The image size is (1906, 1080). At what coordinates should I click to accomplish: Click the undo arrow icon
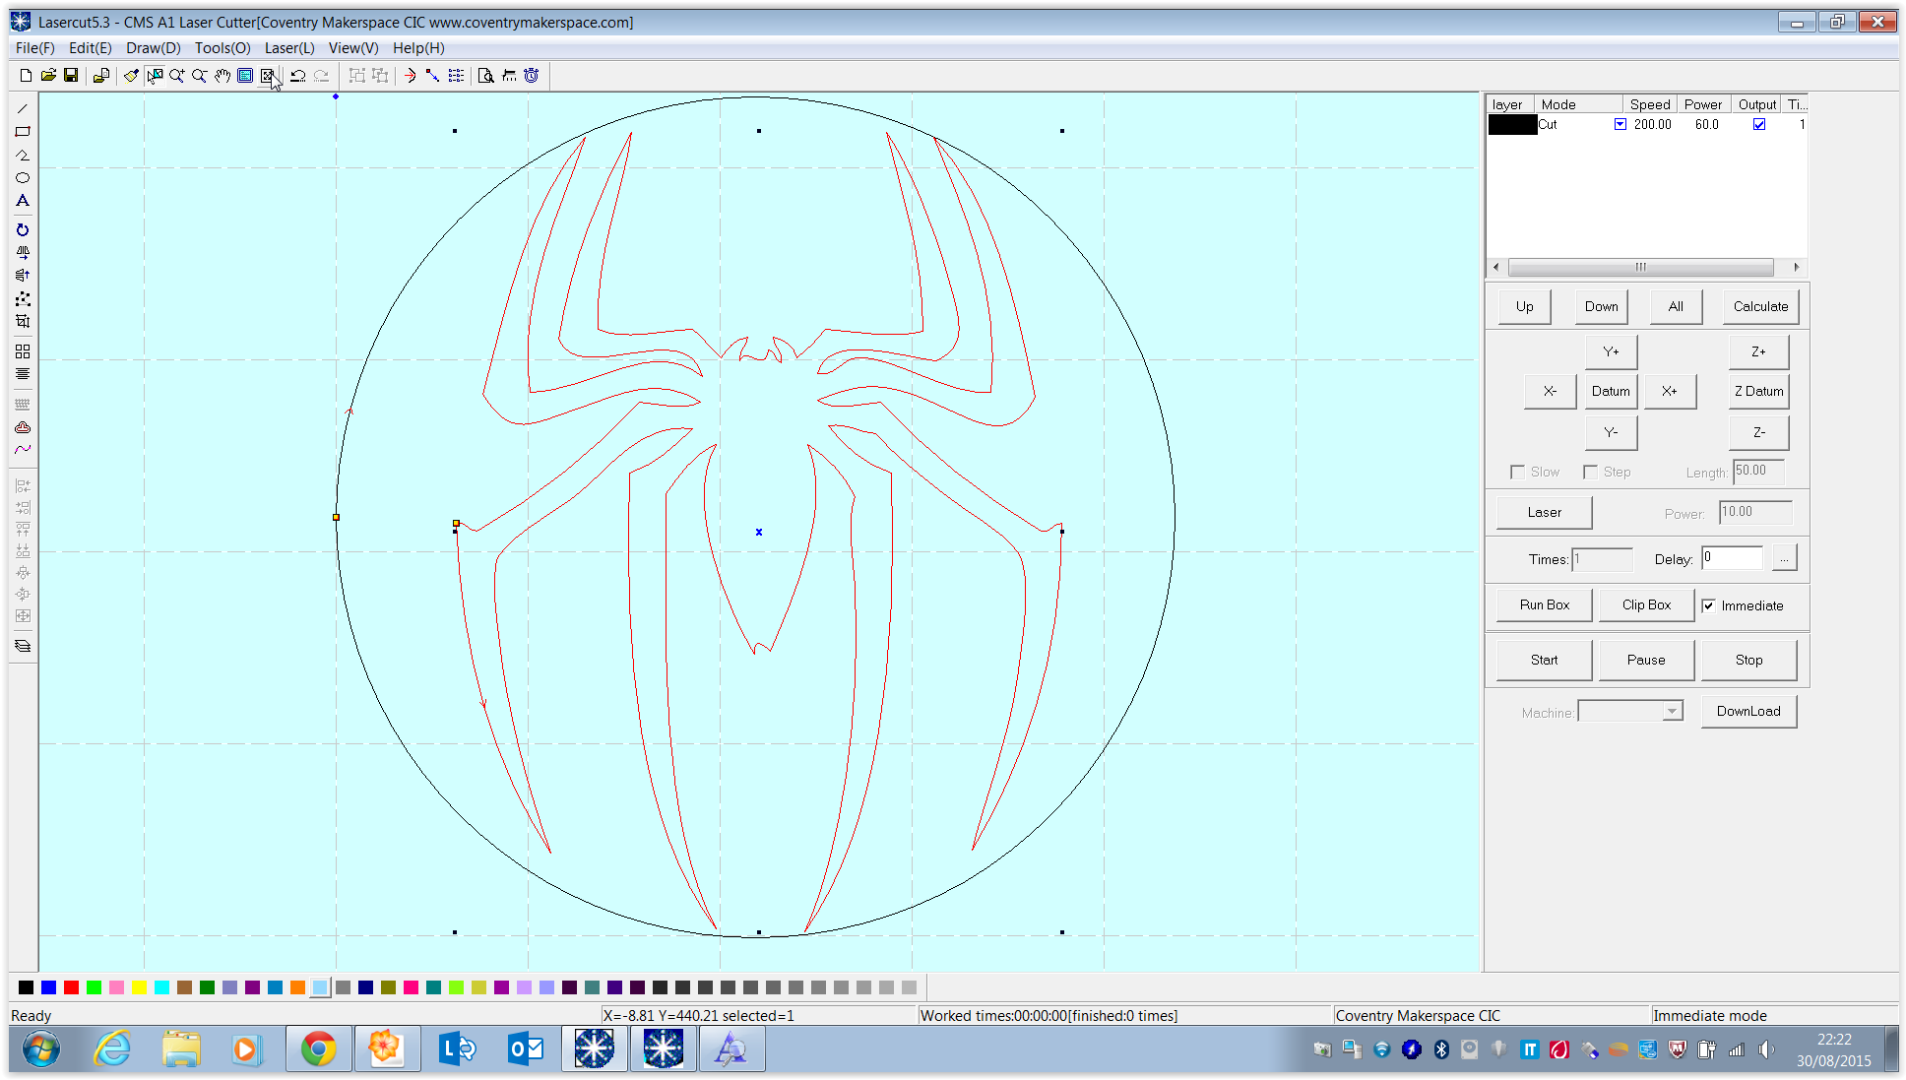click(x=298, y=76)
